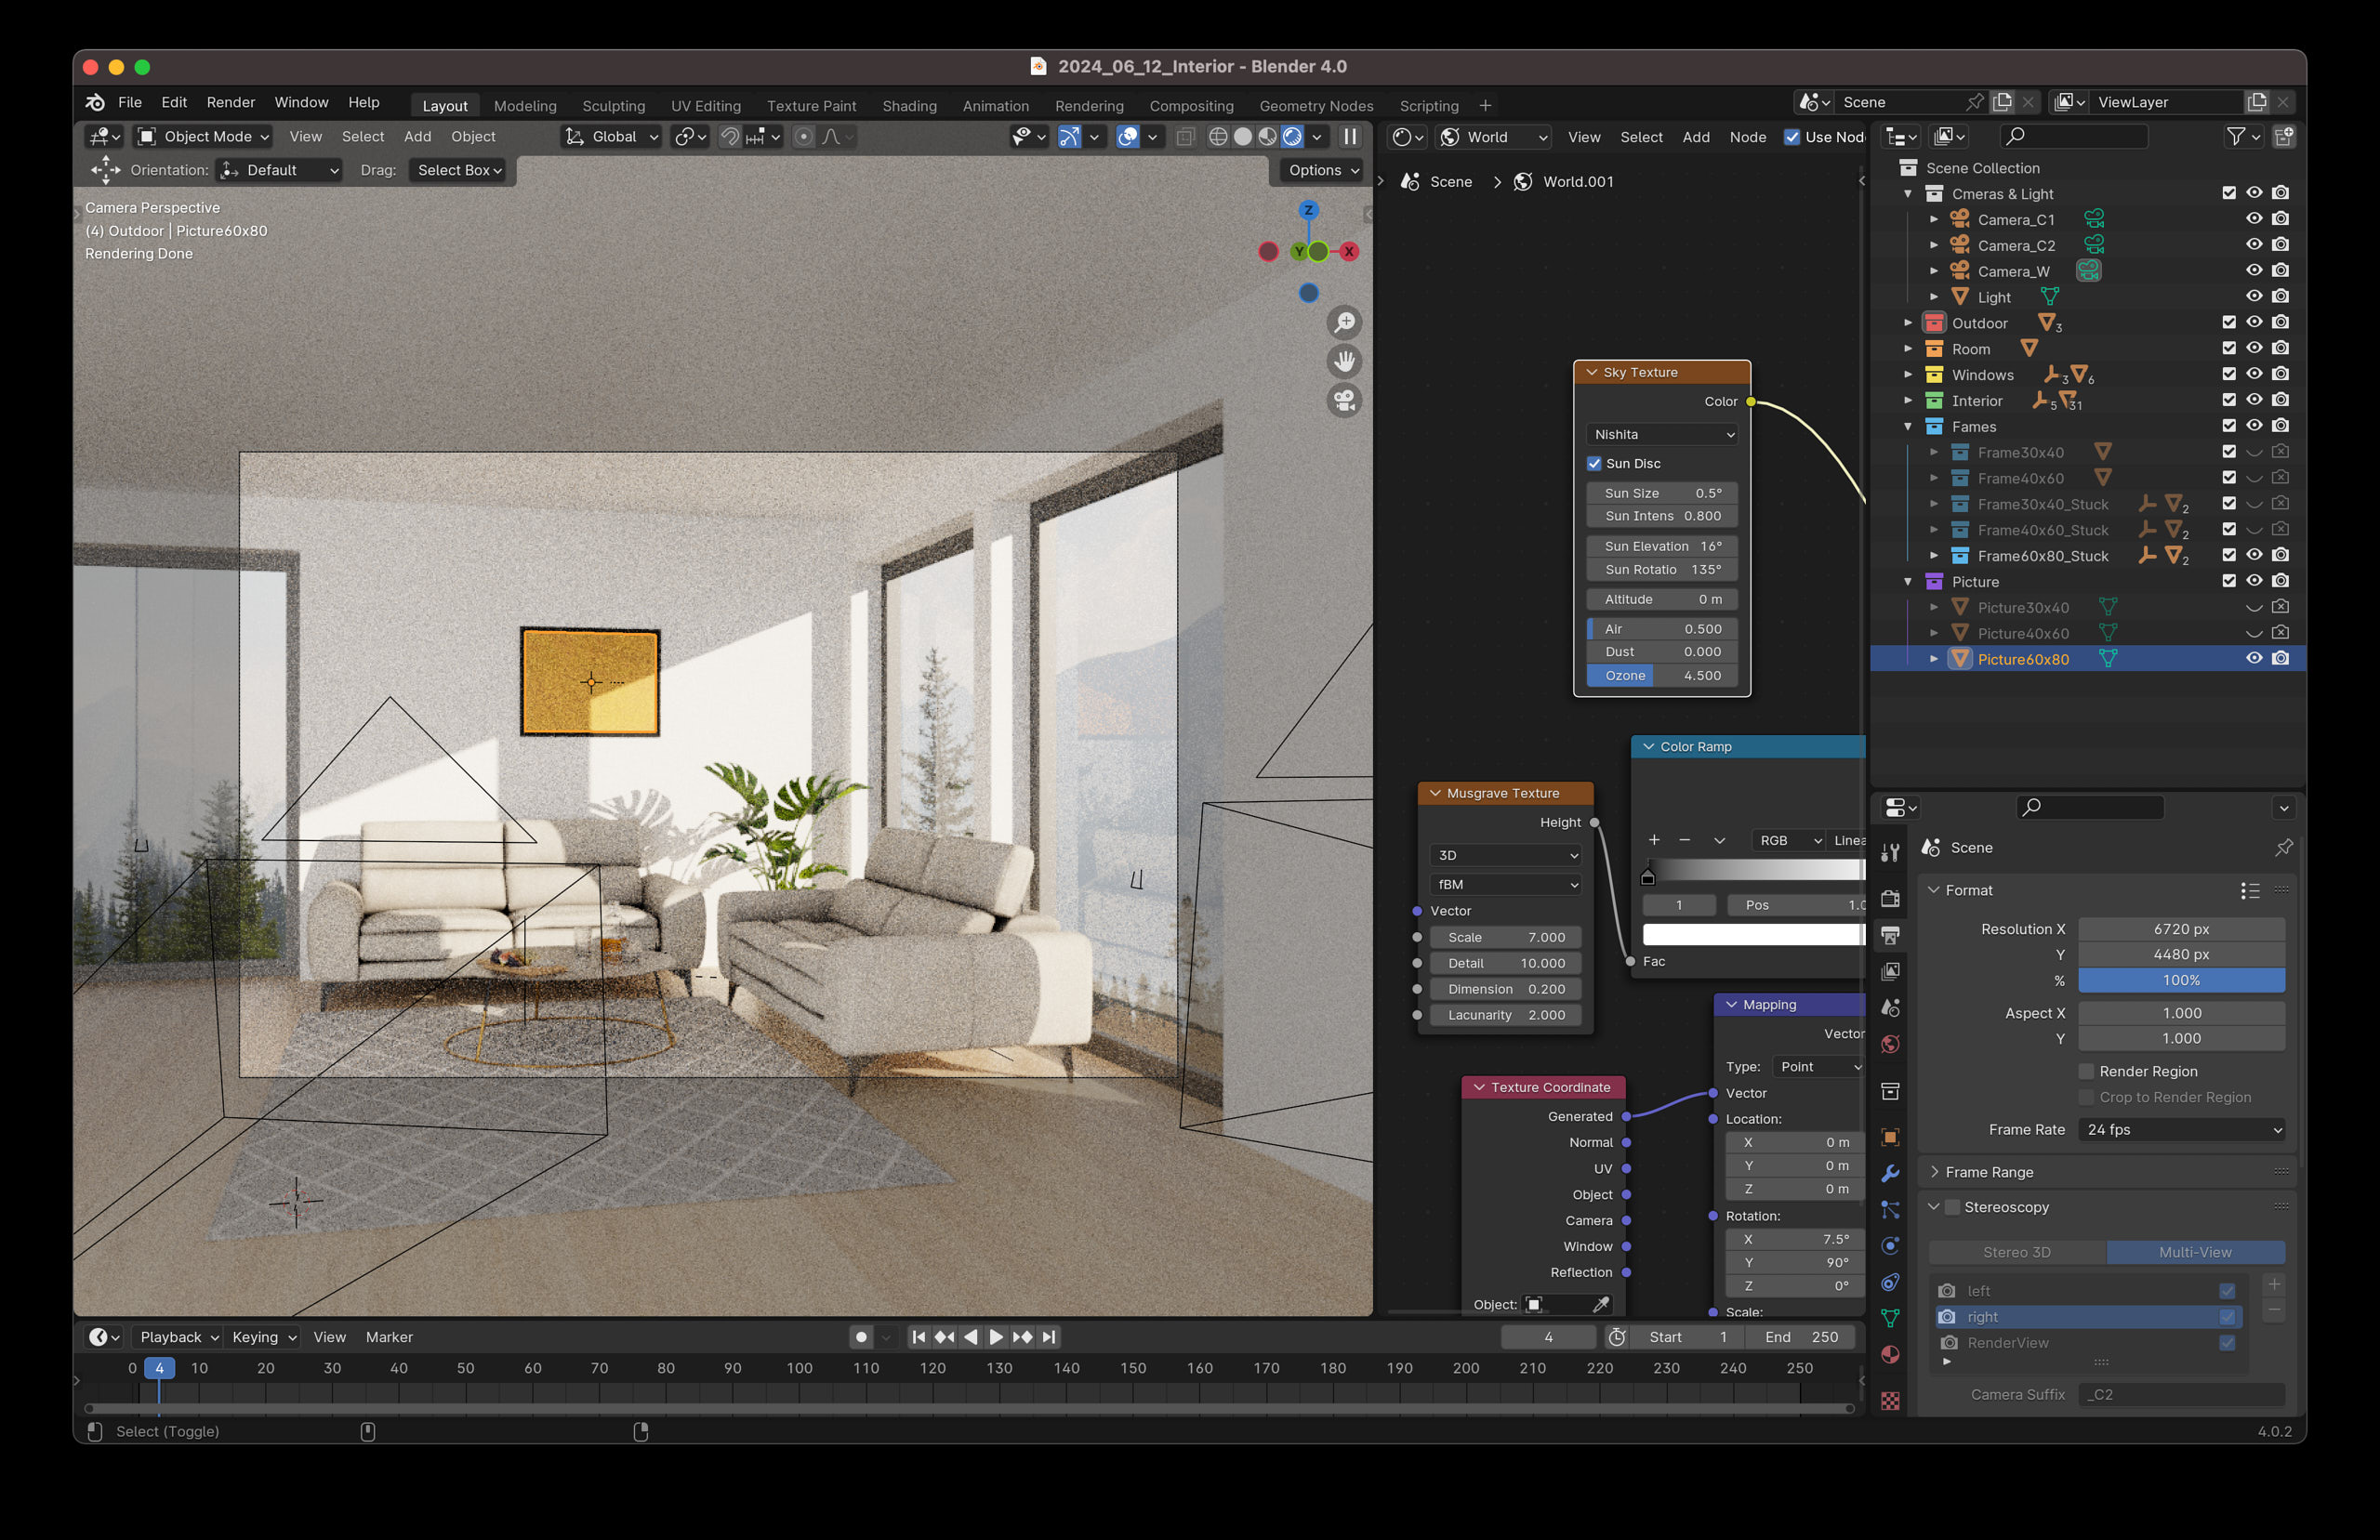This screenshot has width=2380, height=1540.
Task: Switch to the Shading workspace tab
Action: [x=909, y=106]
